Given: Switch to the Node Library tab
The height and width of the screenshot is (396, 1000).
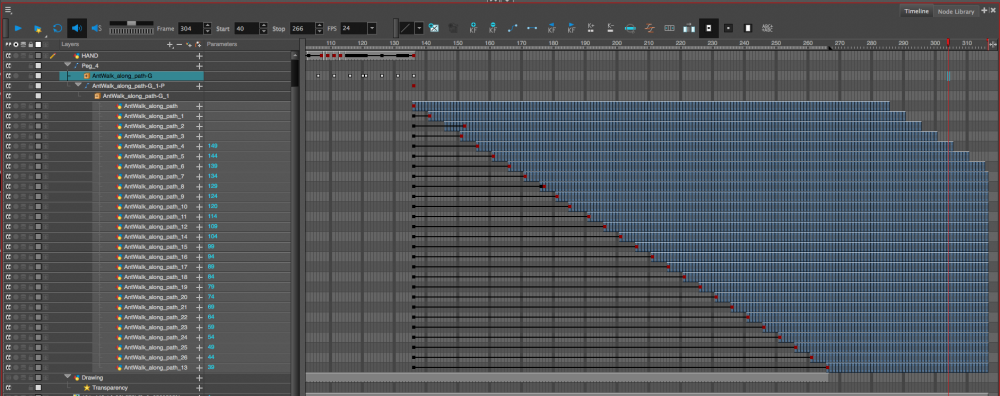Looking at the screenshot, I should 955,11.
